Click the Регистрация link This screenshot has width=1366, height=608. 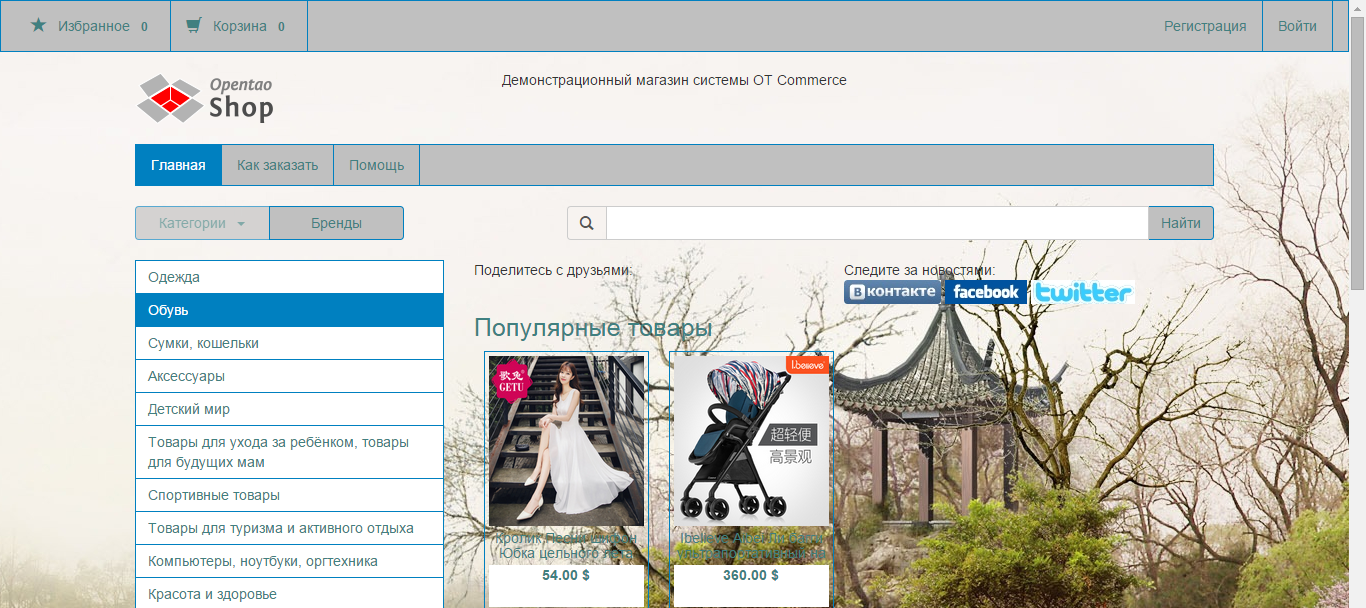[1205, 26]
